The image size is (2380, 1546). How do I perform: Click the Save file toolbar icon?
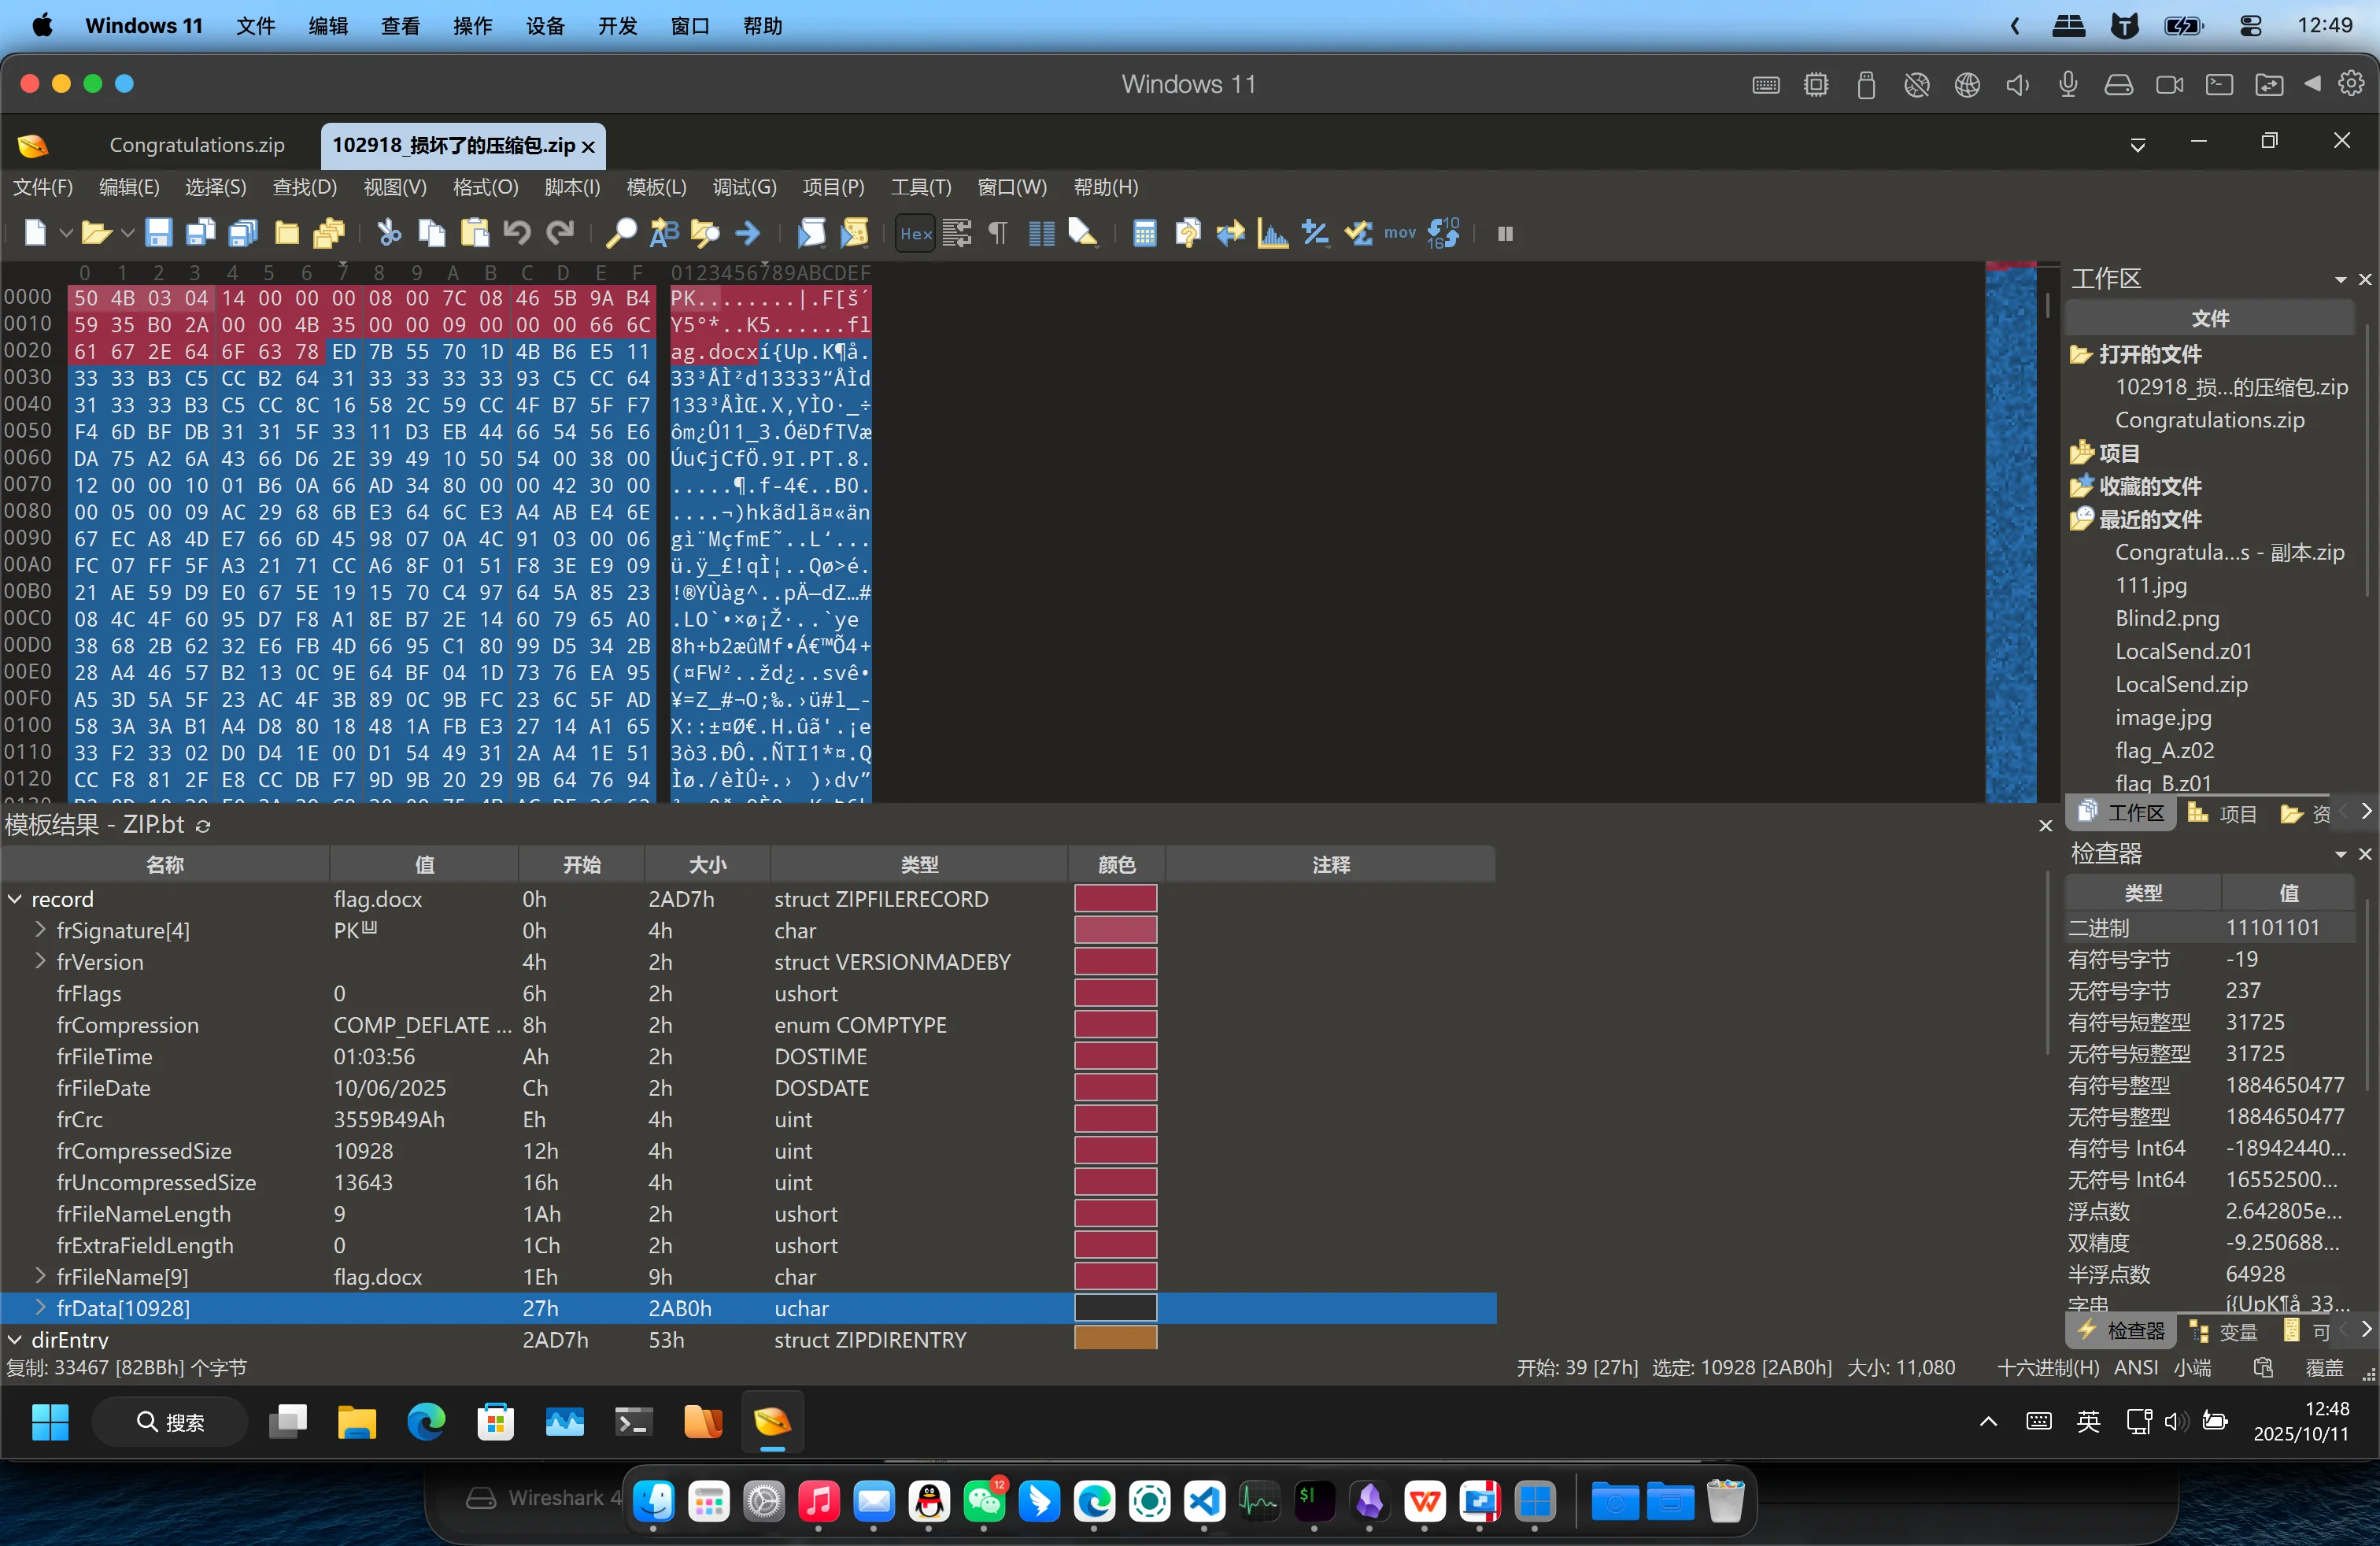click(x=159, y=233)
